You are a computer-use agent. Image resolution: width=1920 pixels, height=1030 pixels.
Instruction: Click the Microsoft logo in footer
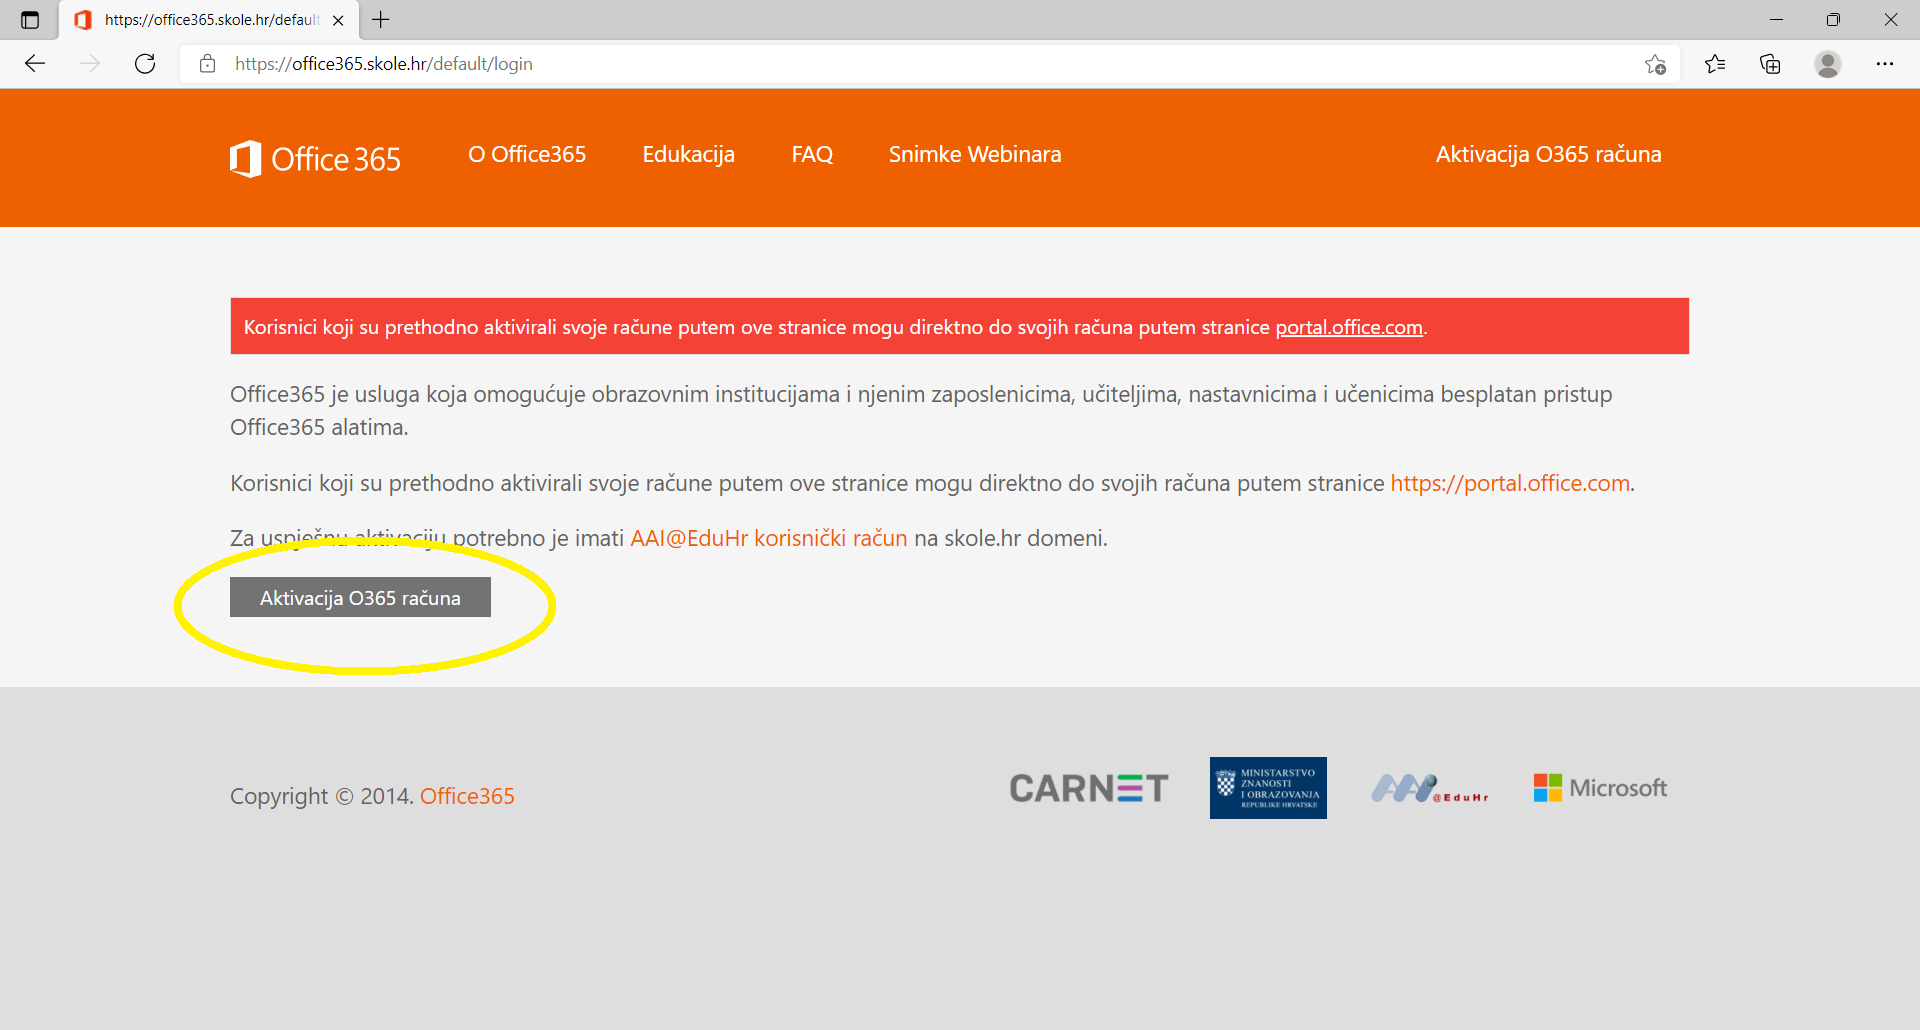[1600, 788]
